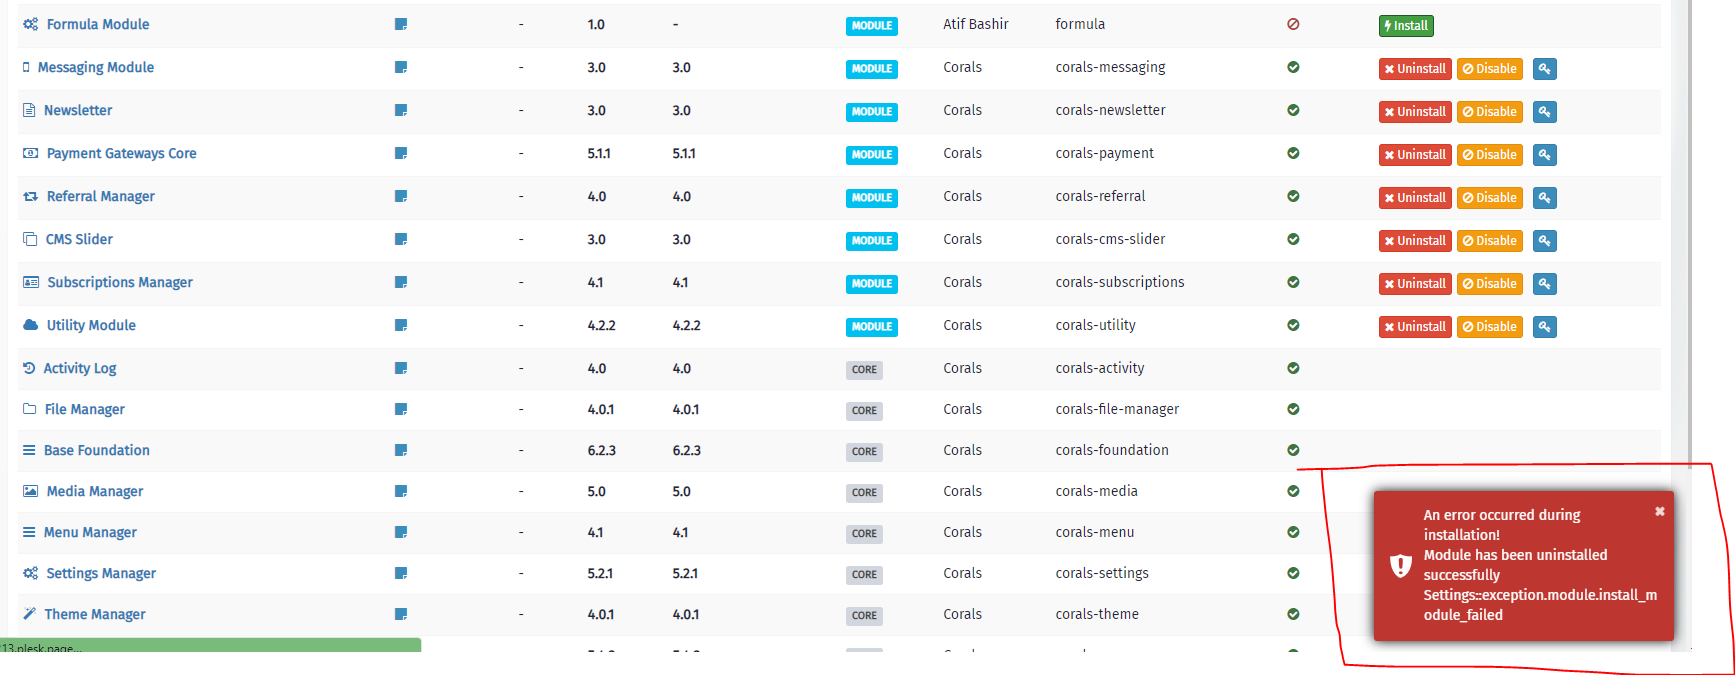Install the Formula Module
Screen dimensions: 1735x675
coord(1406,26)
